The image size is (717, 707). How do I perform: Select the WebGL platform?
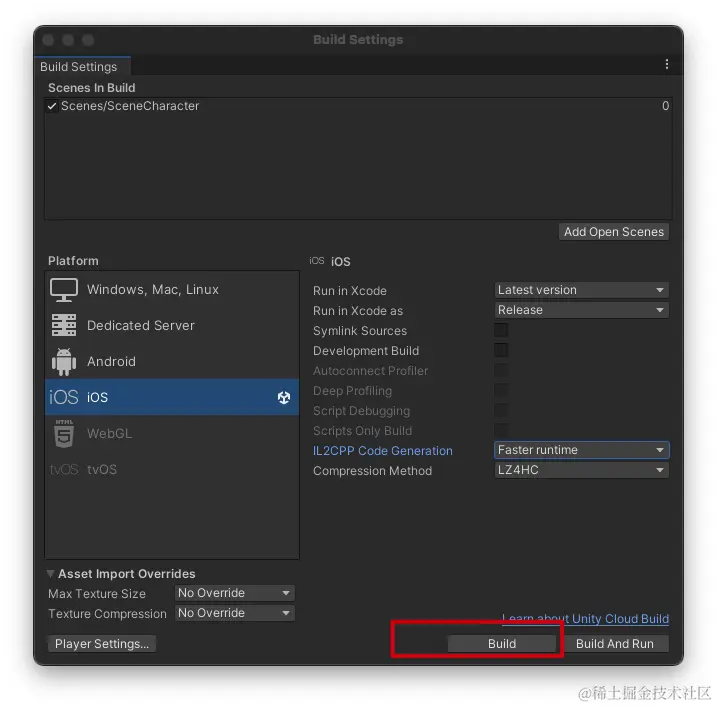(172, 433)
